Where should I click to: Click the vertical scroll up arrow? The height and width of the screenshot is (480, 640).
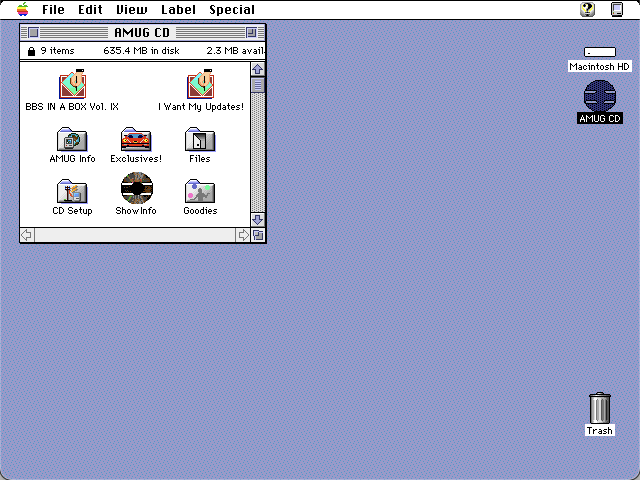(258, 69)
